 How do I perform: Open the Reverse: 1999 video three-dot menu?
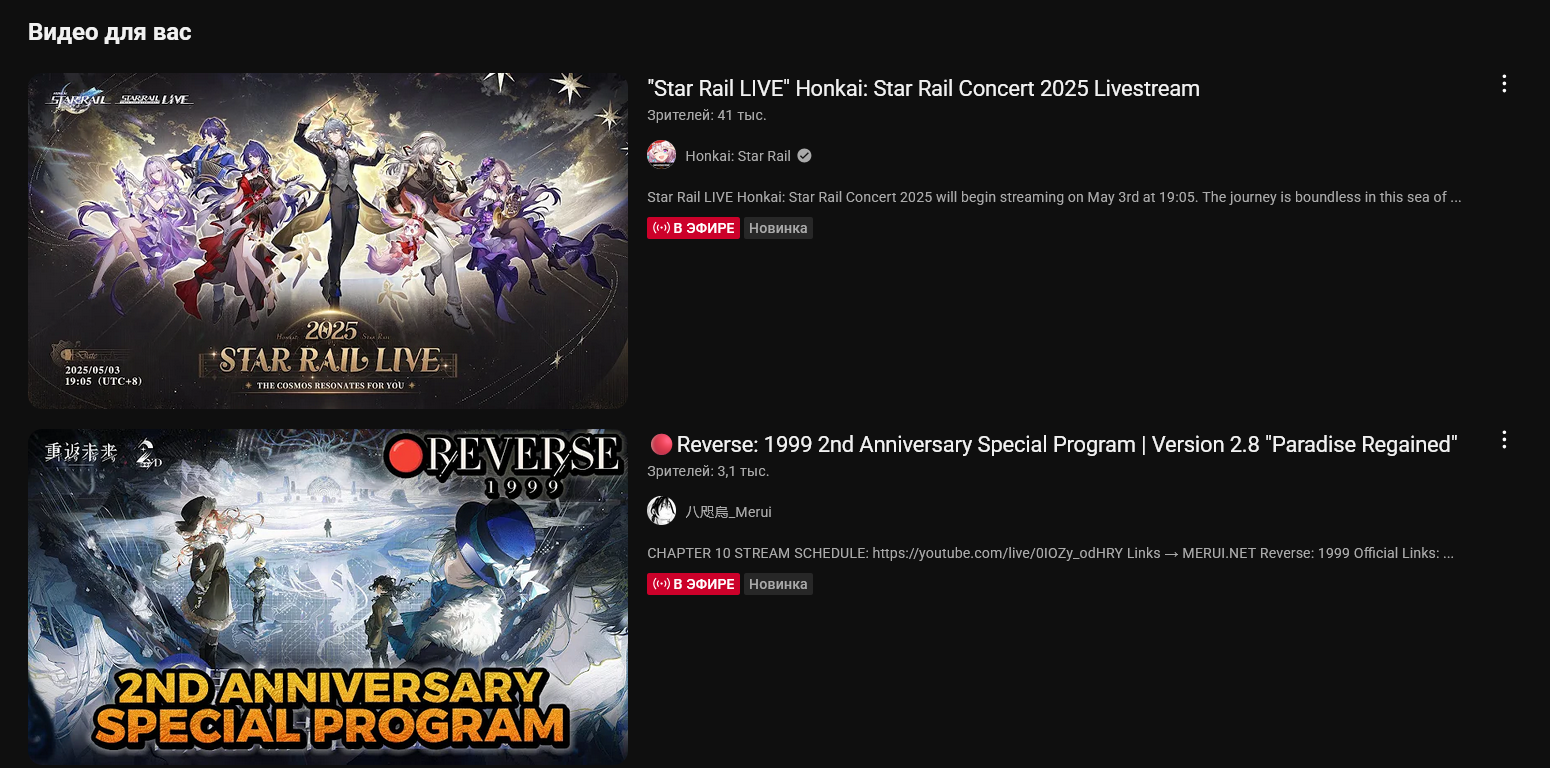click(1503, 440)
